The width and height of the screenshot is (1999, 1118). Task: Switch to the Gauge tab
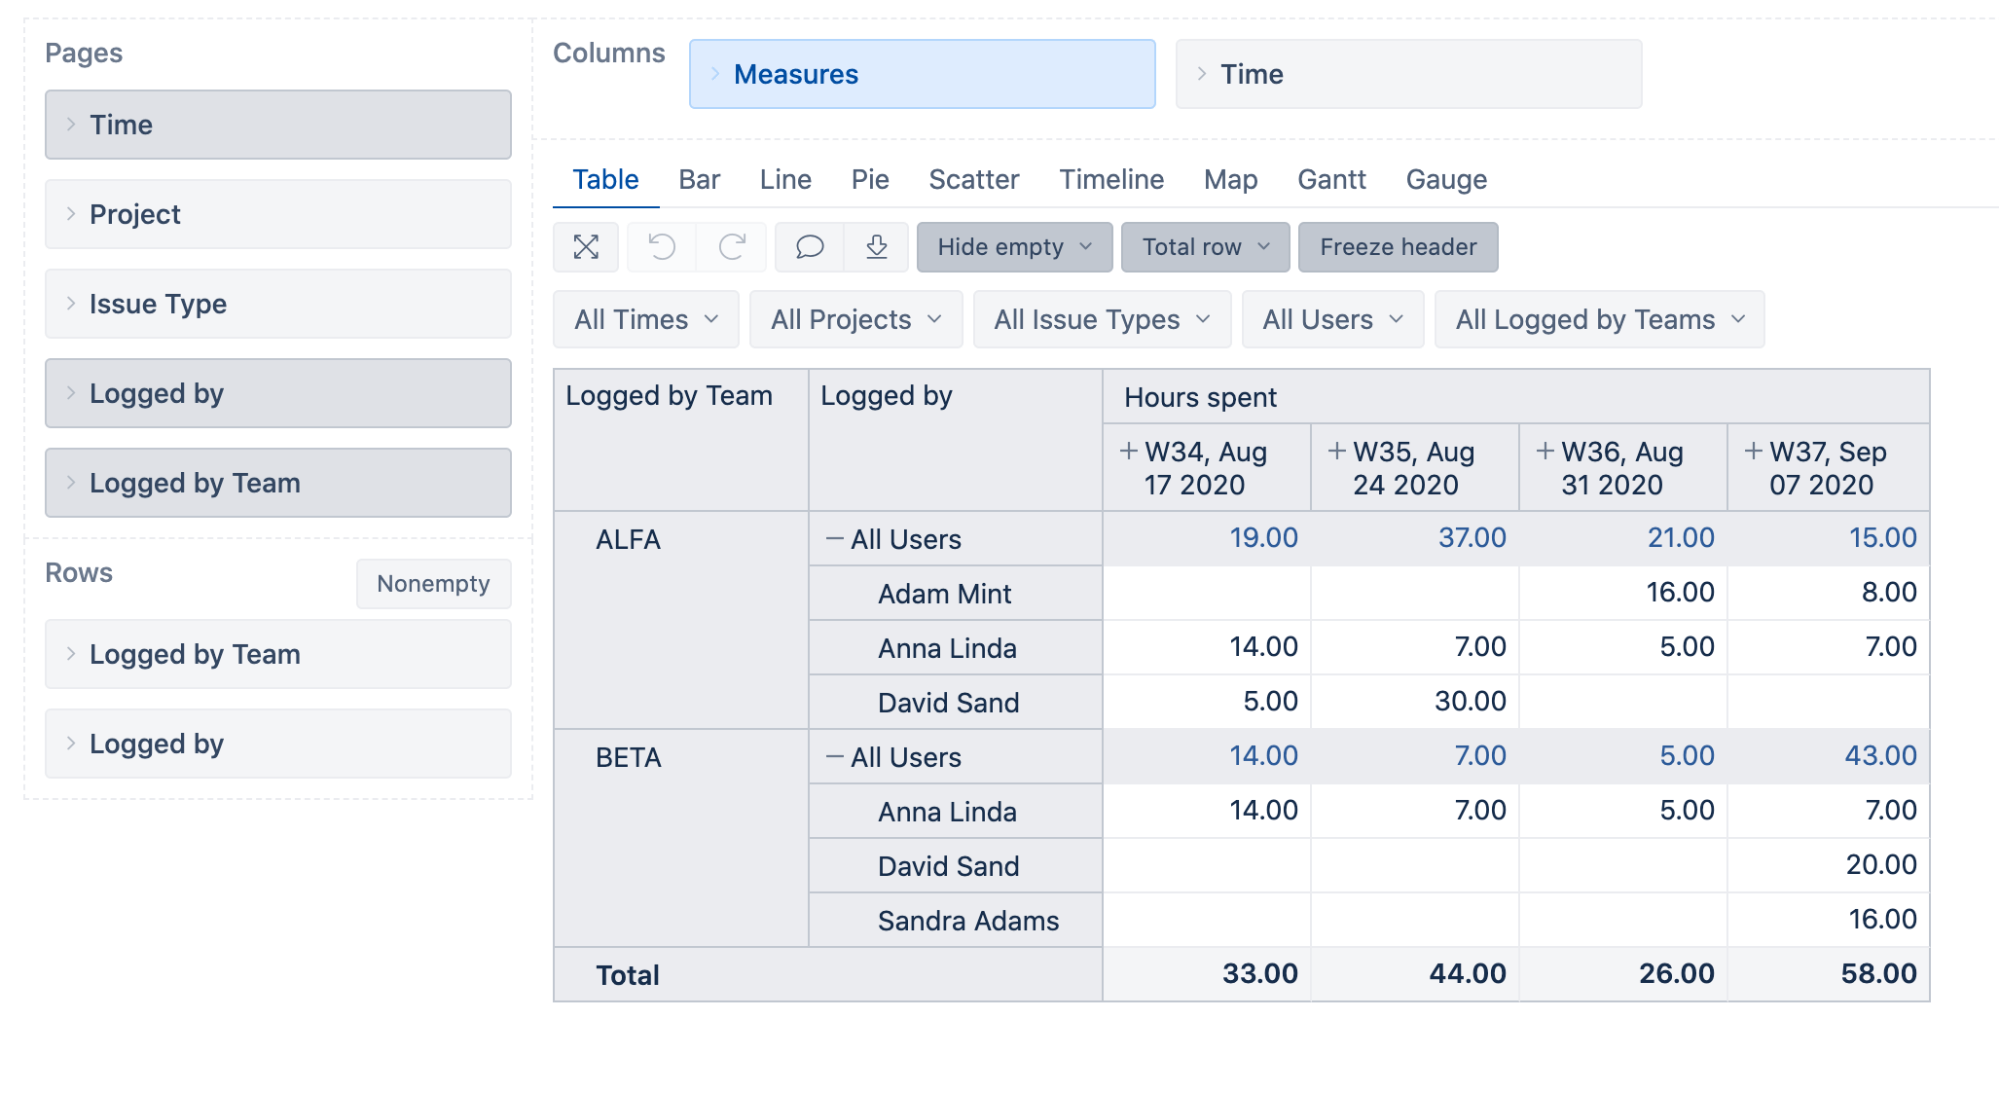tap(1446, 180)
